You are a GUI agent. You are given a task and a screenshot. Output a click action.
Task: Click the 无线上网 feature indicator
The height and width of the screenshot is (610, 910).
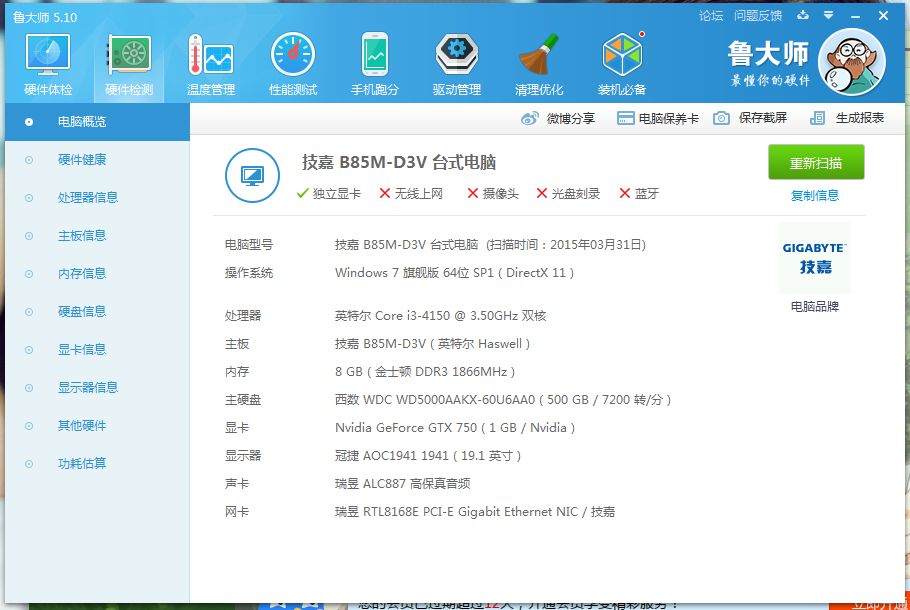click(411, 194)
